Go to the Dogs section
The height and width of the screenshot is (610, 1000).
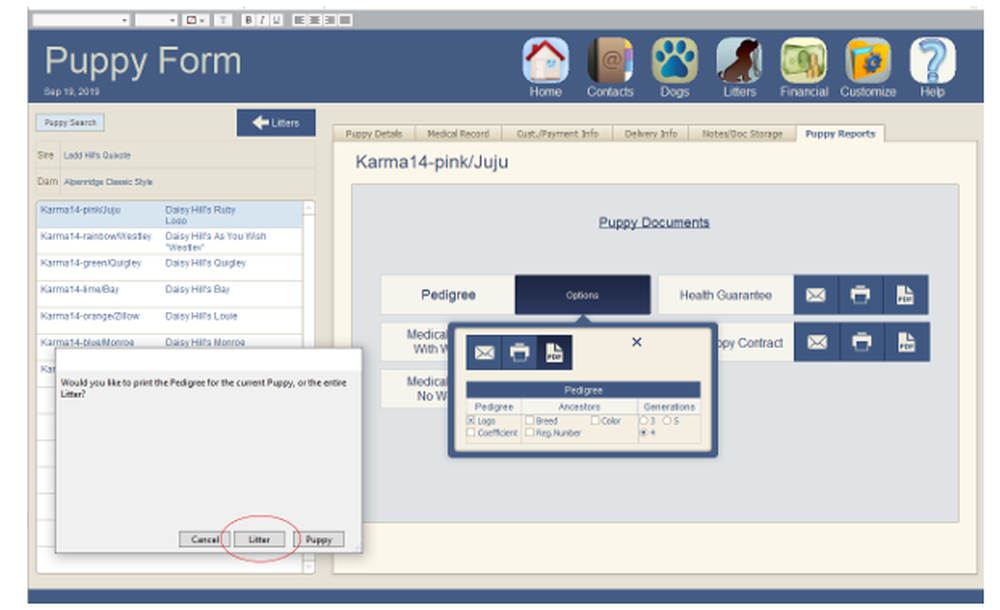pos(673,60)
